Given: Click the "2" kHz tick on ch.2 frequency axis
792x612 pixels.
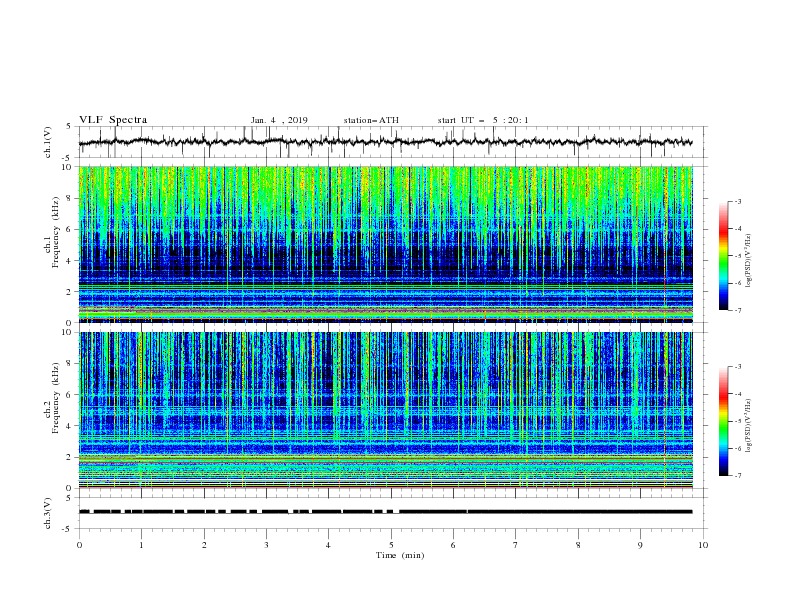Looking at the screenshot, I should pyautogui.click(x=70, y=457).
